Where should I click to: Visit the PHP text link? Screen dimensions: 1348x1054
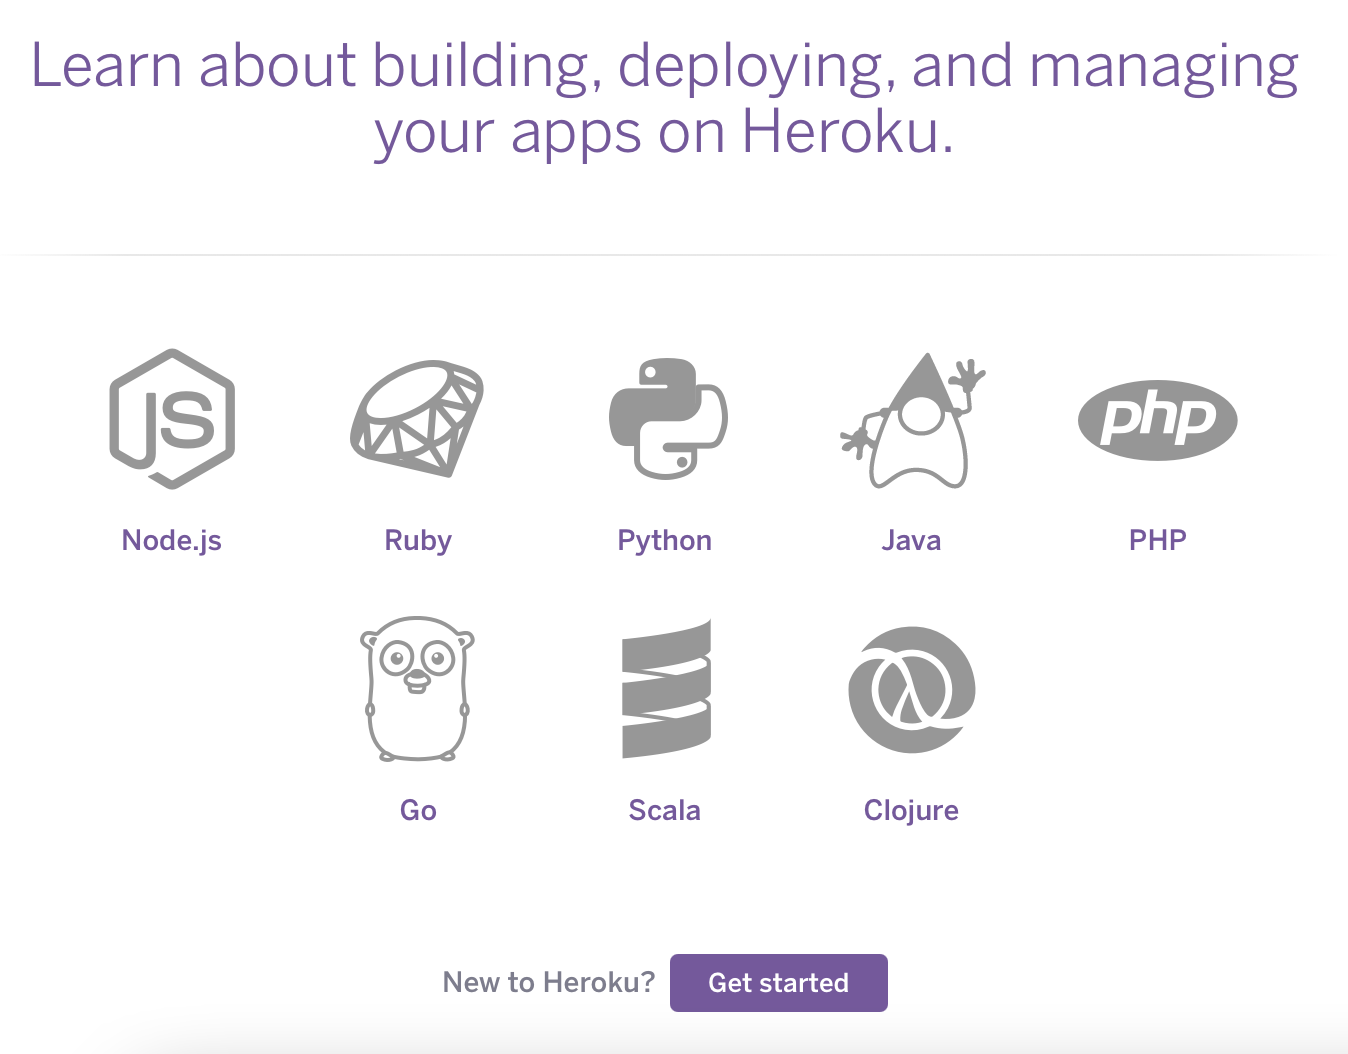click(1158, 541)
